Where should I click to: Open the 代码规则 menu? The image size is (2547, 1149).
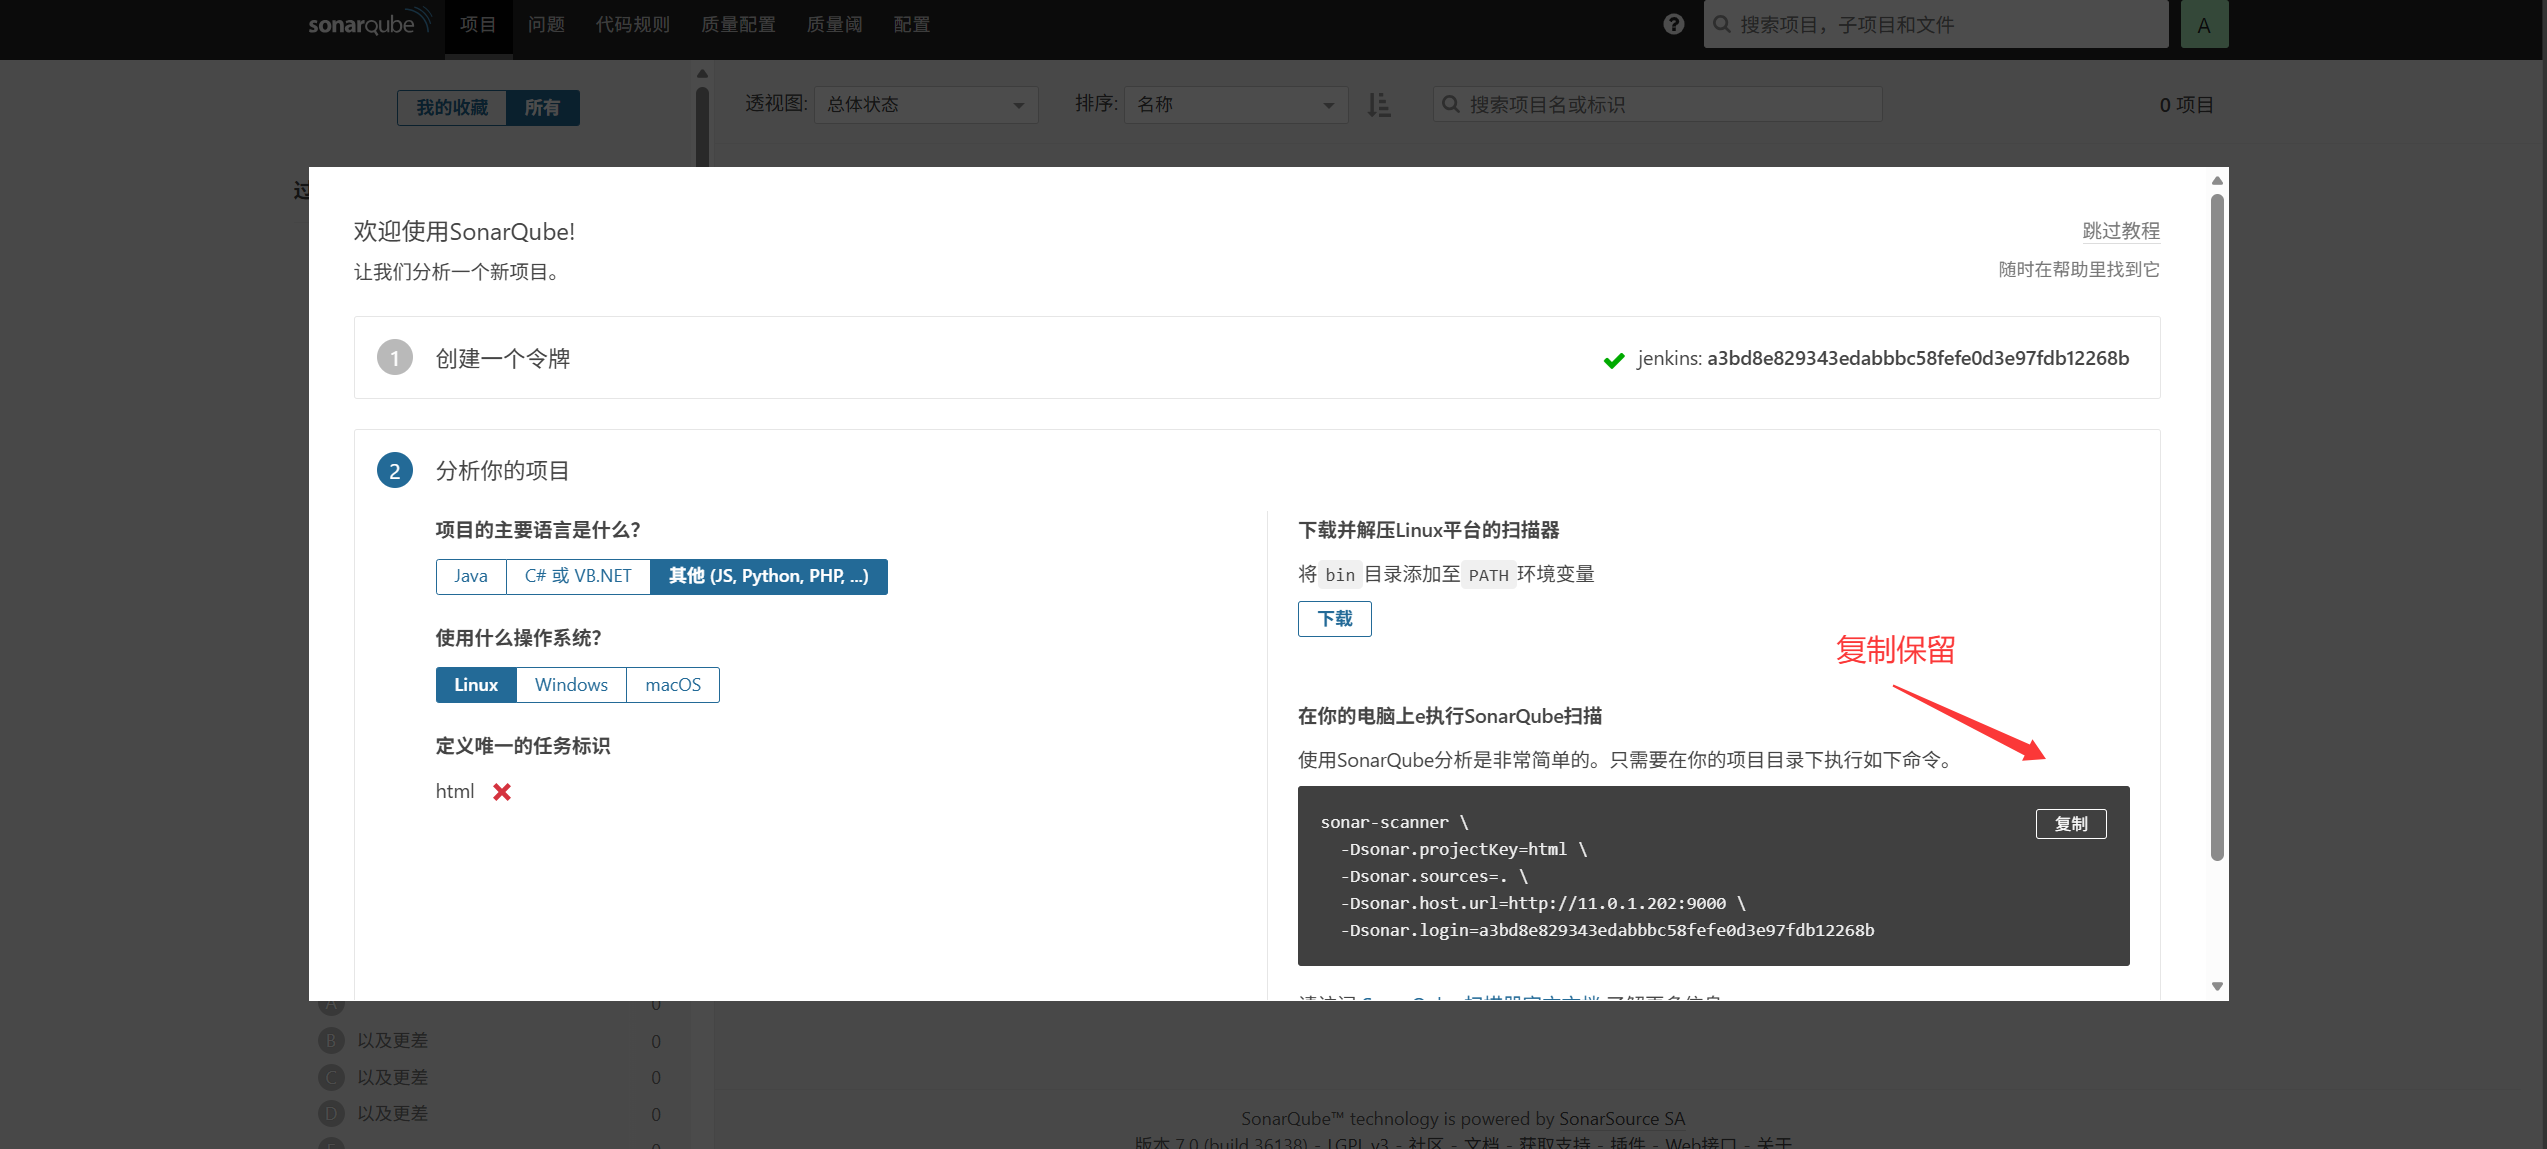[x=633, y=25]
